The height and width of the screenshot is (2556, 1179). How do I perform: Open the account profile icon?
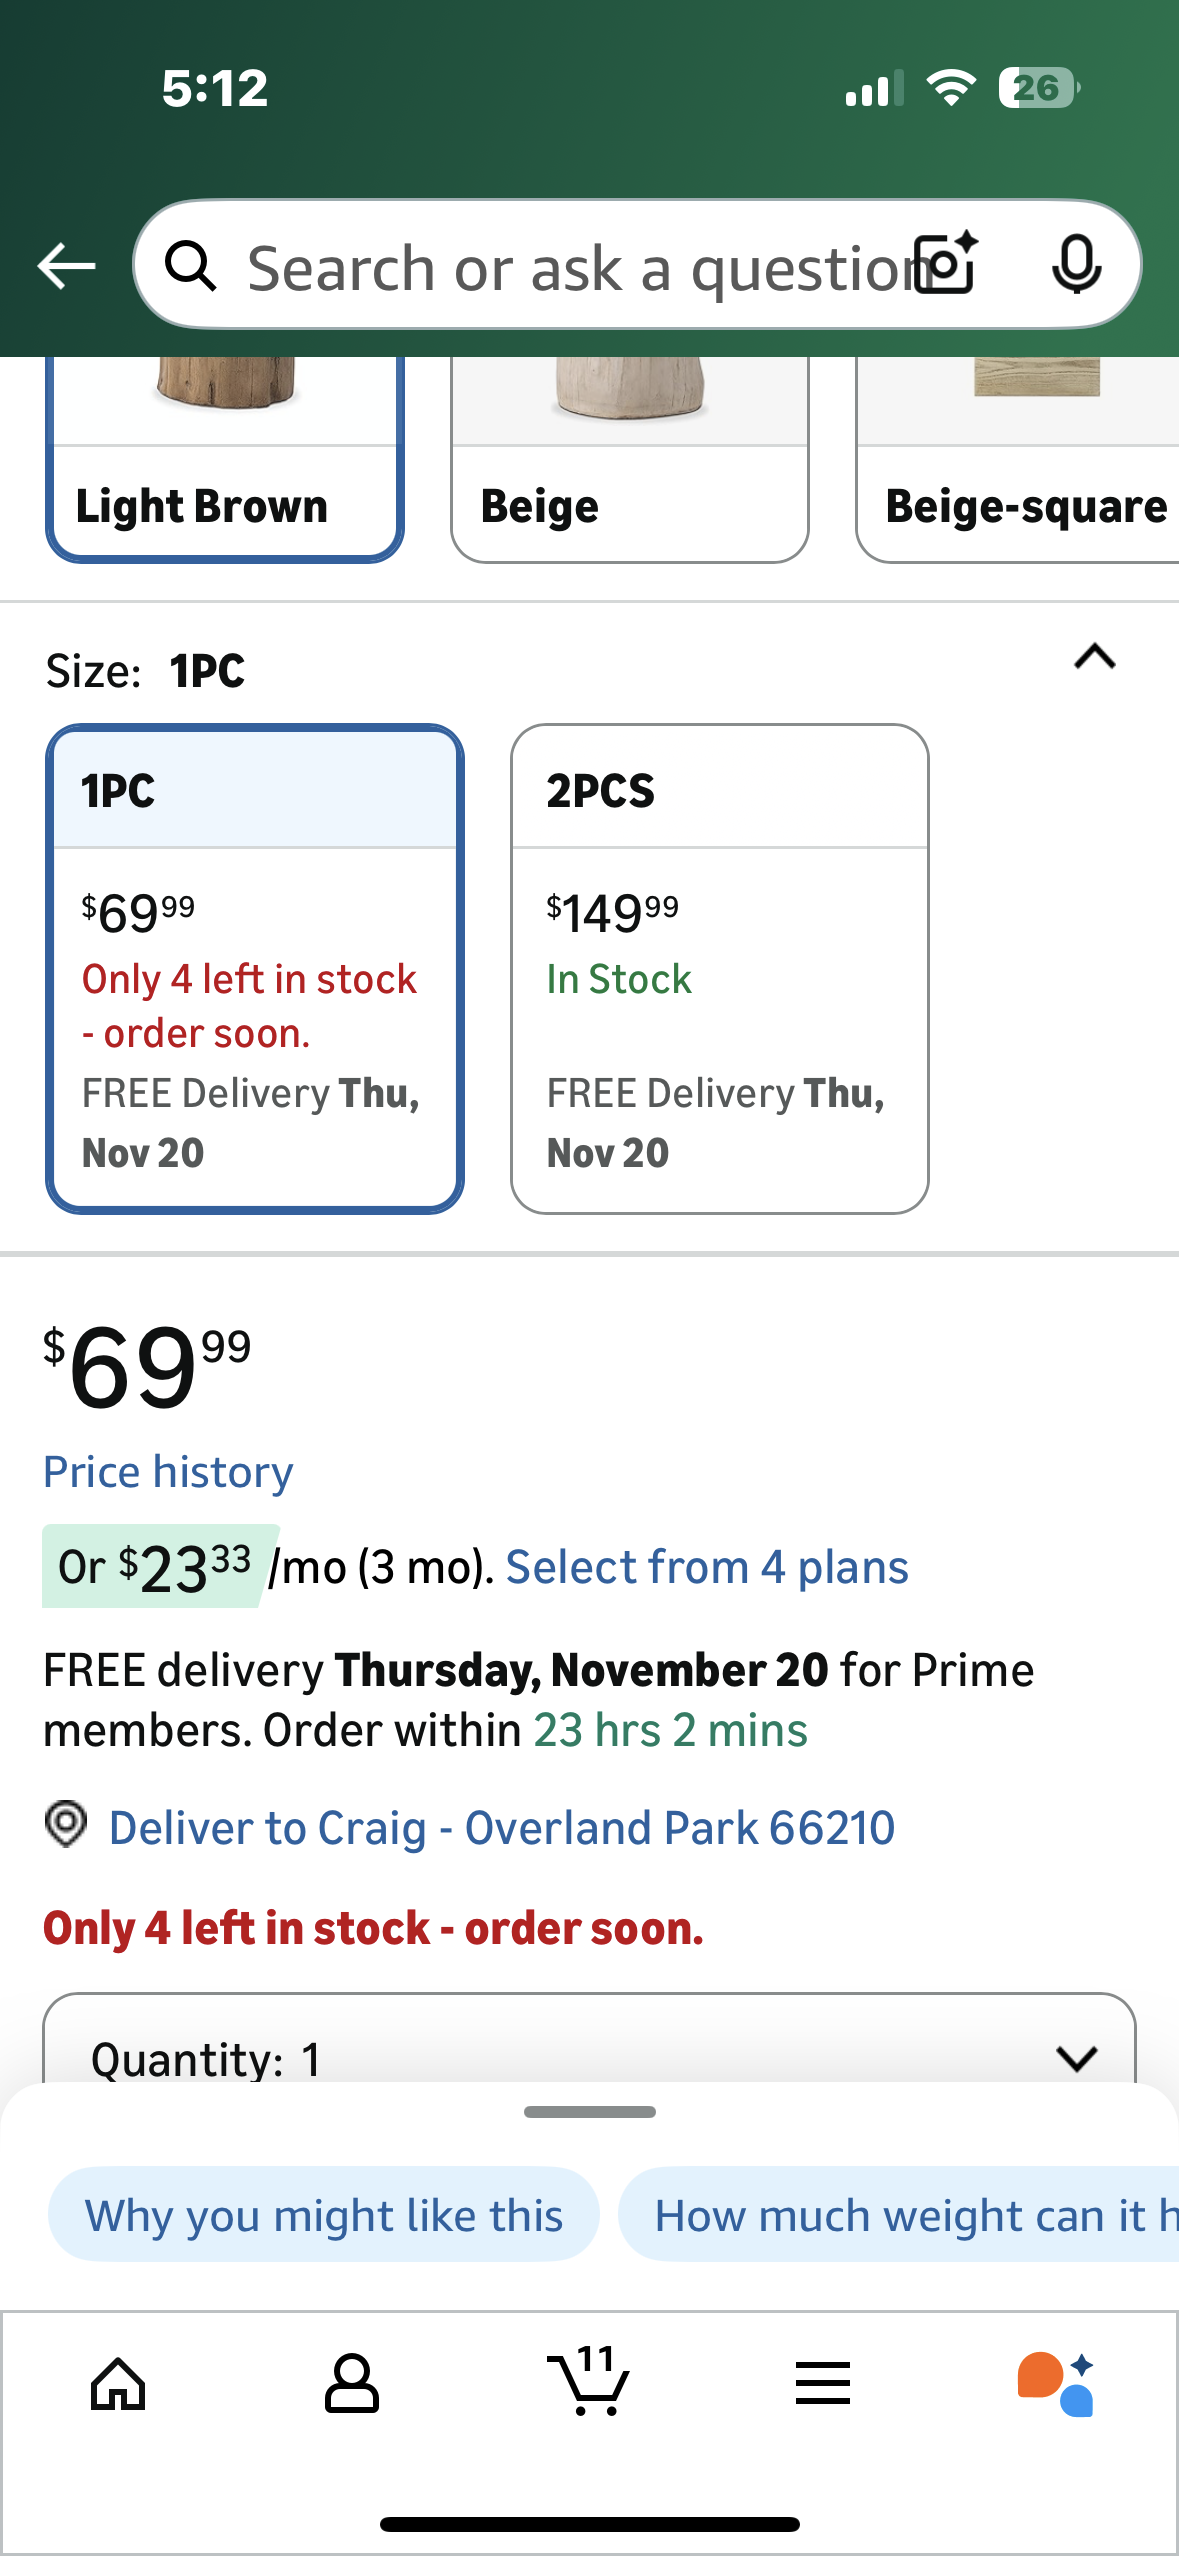pyautogui.click(x=352, y=2384)
